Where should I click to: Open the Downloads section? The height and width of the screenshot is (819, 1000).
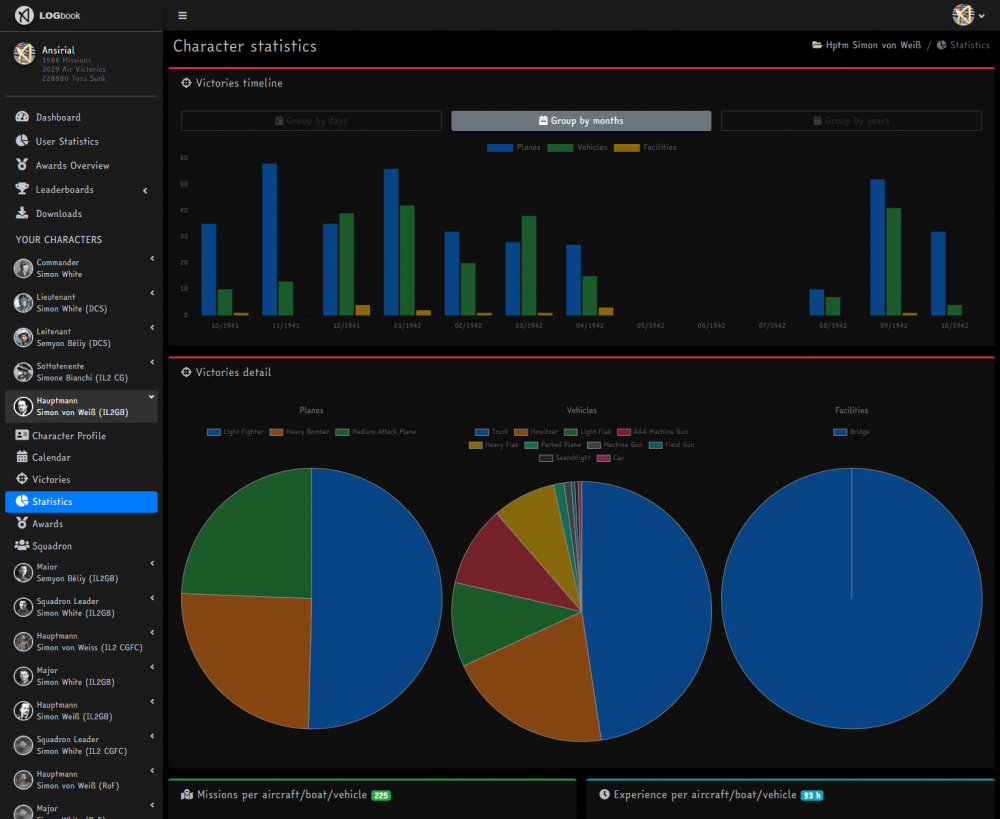tap(58, 213)
